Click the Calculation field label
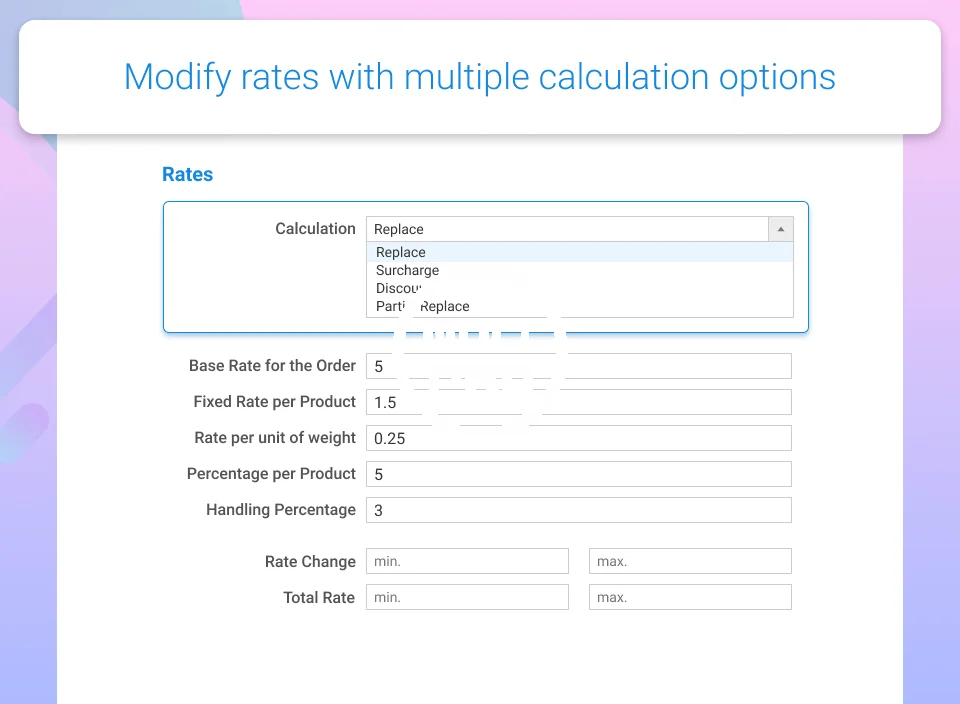 coord(315,229)
